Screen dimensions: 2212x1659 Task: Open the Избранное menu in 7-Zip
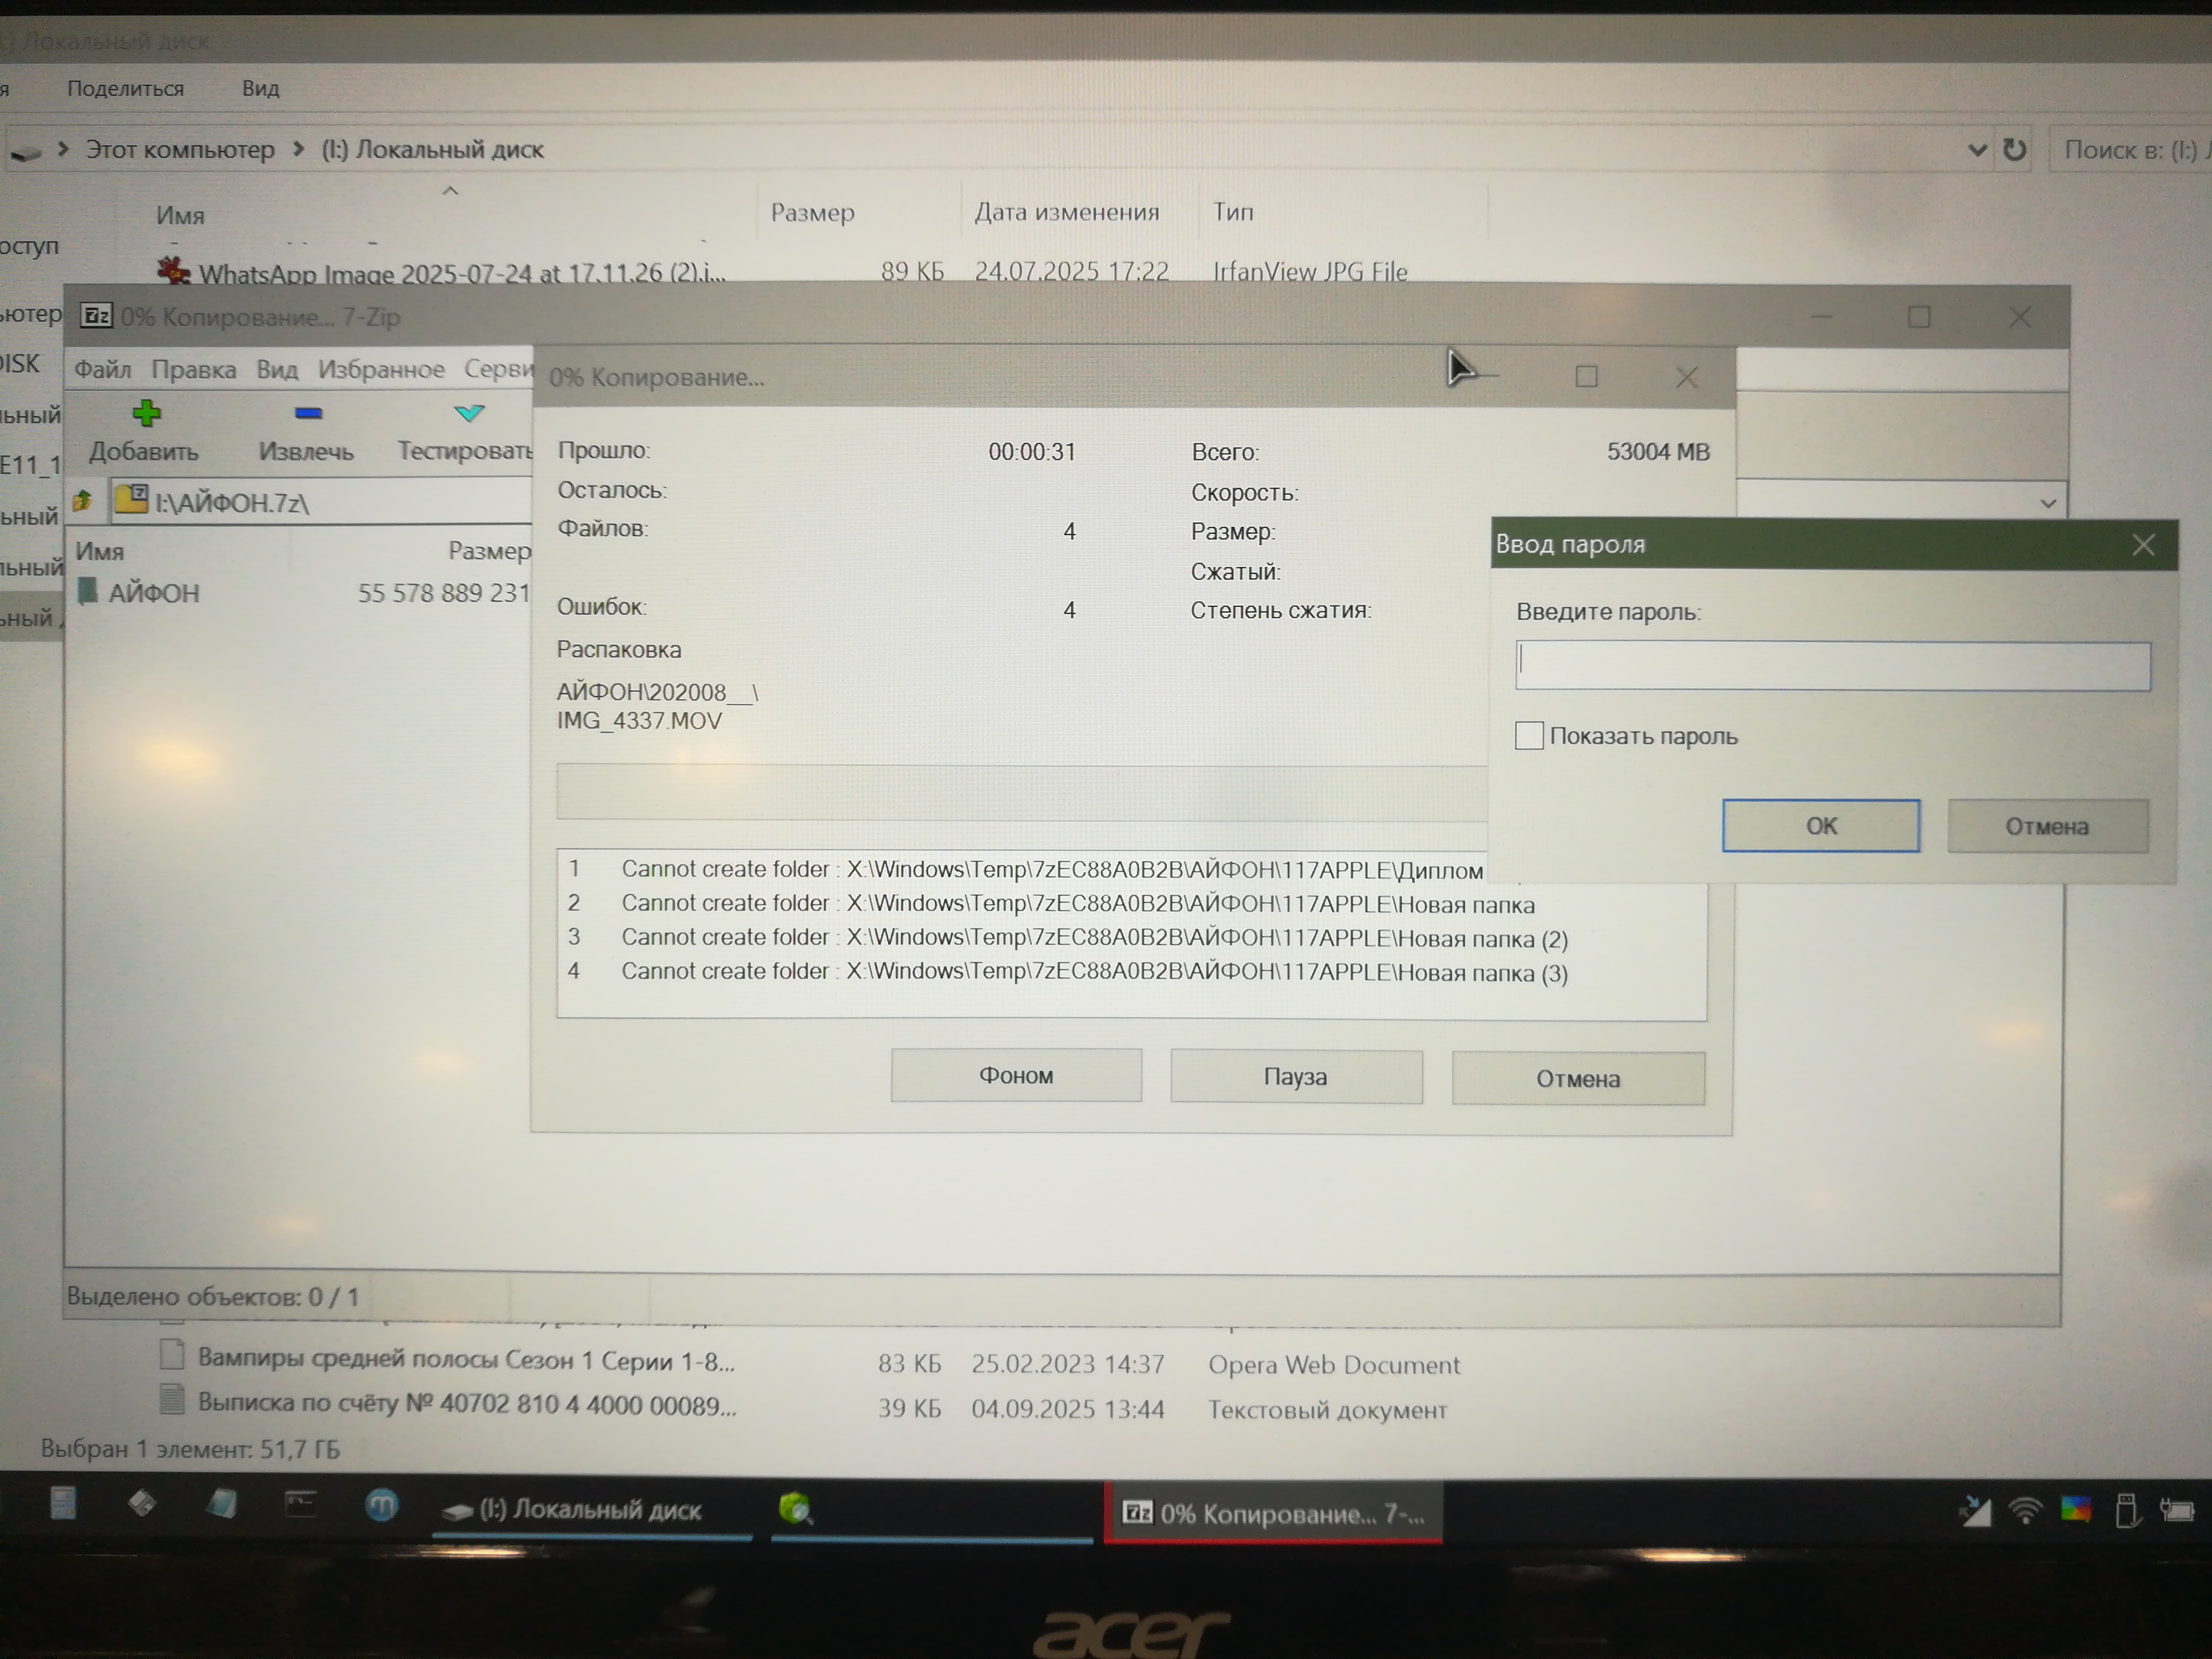381,370
